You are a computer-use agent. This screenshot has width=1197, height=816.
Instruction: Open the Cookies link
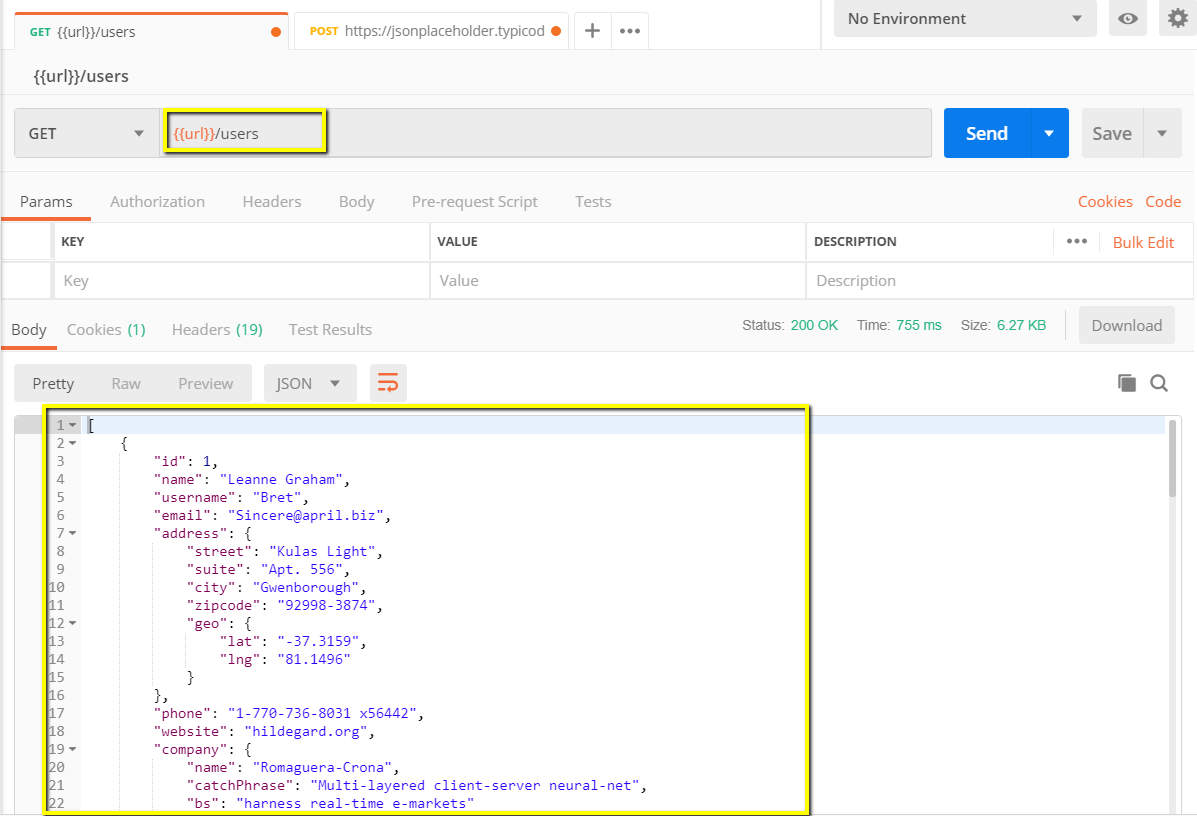(x=1105, y=201)
